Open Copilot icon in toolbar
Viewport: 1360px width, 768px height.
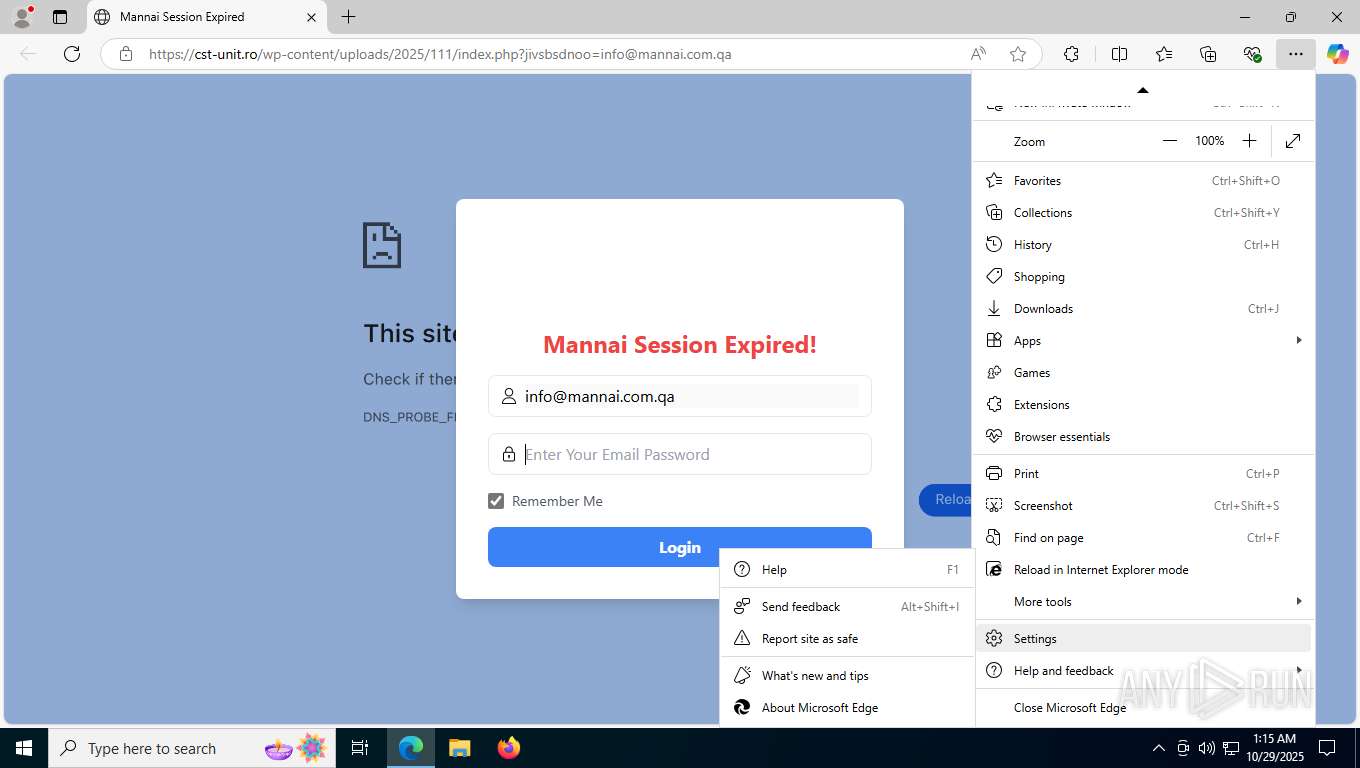1338,54
